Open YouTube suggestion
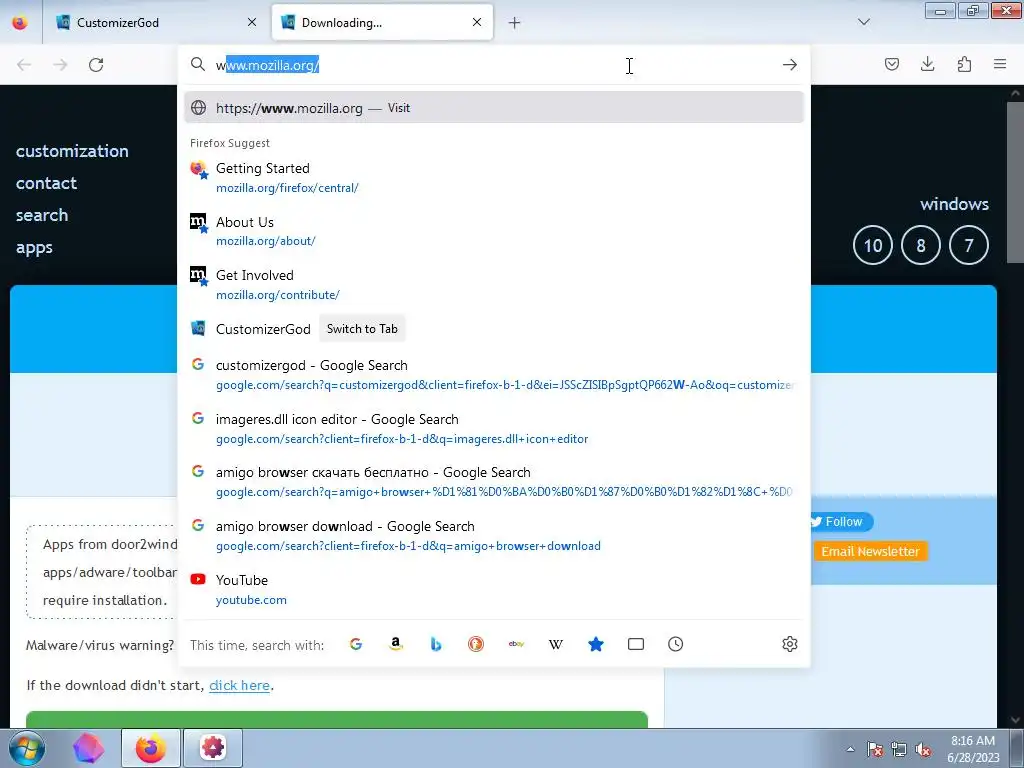Viewport: 1024px width, 768px height. point(494,589)
